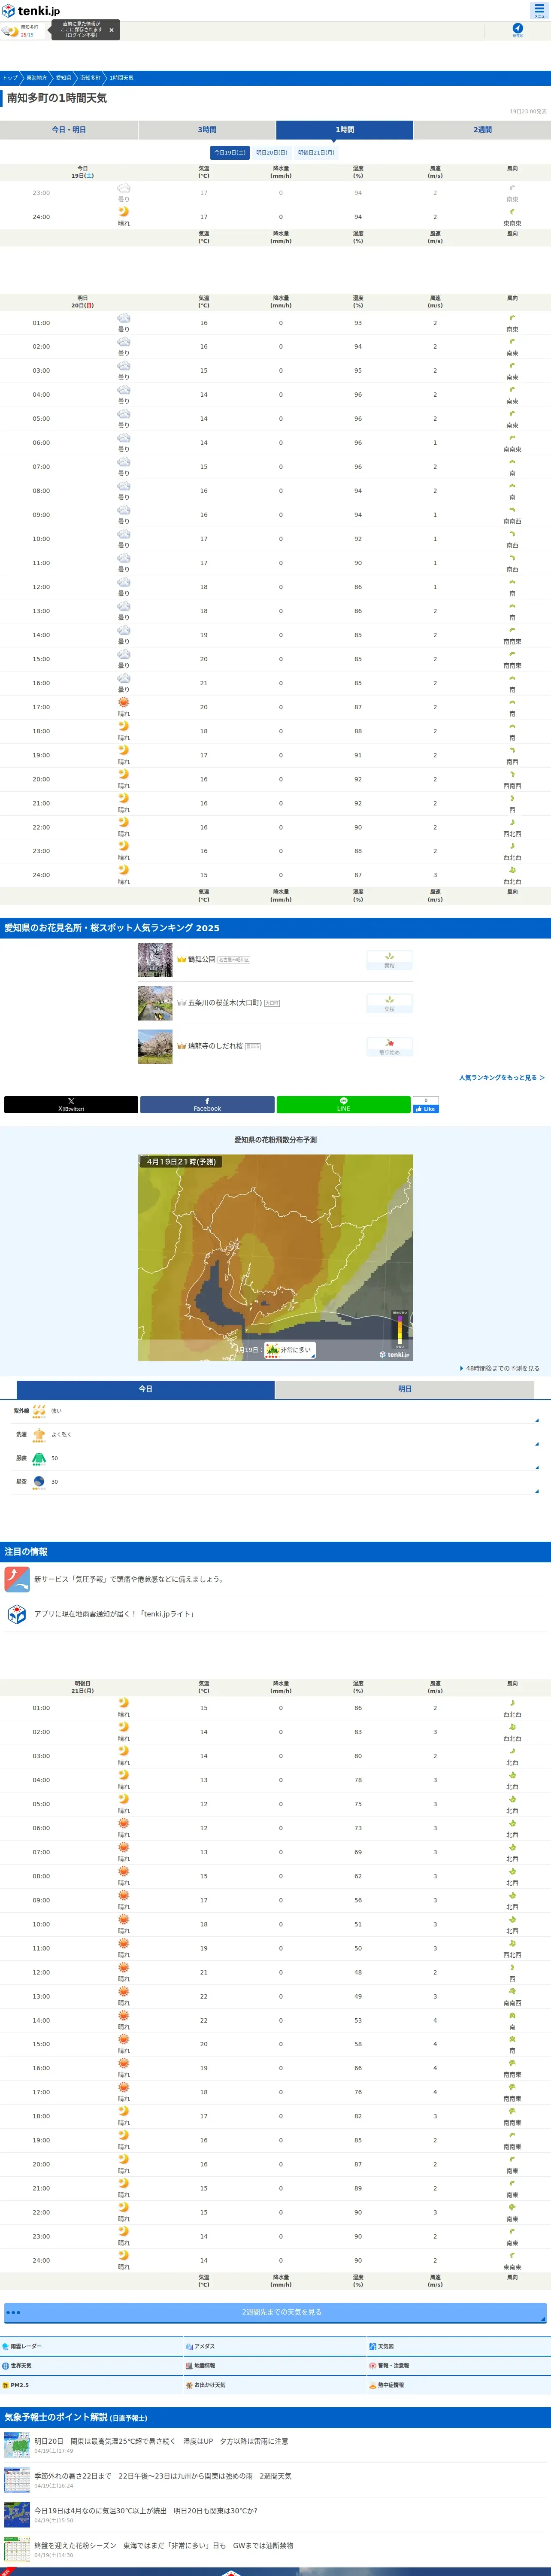Open the 紫外線 UV index row

[x=275, y=1410]
